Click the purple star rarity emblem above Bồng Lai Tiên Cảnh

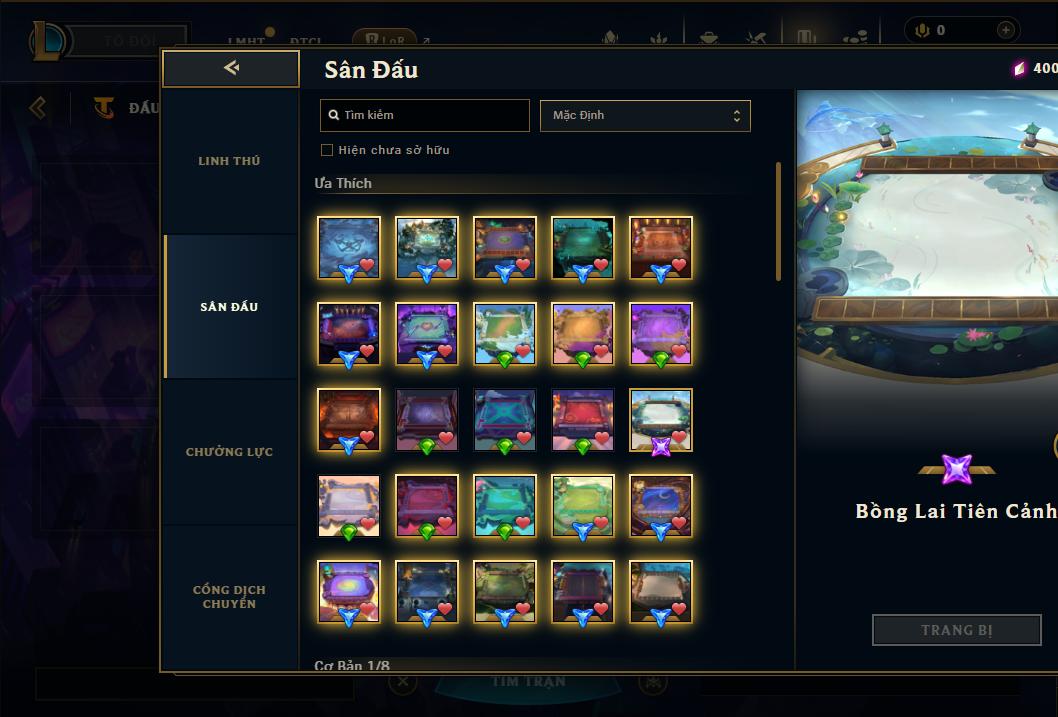click(956, 469)
